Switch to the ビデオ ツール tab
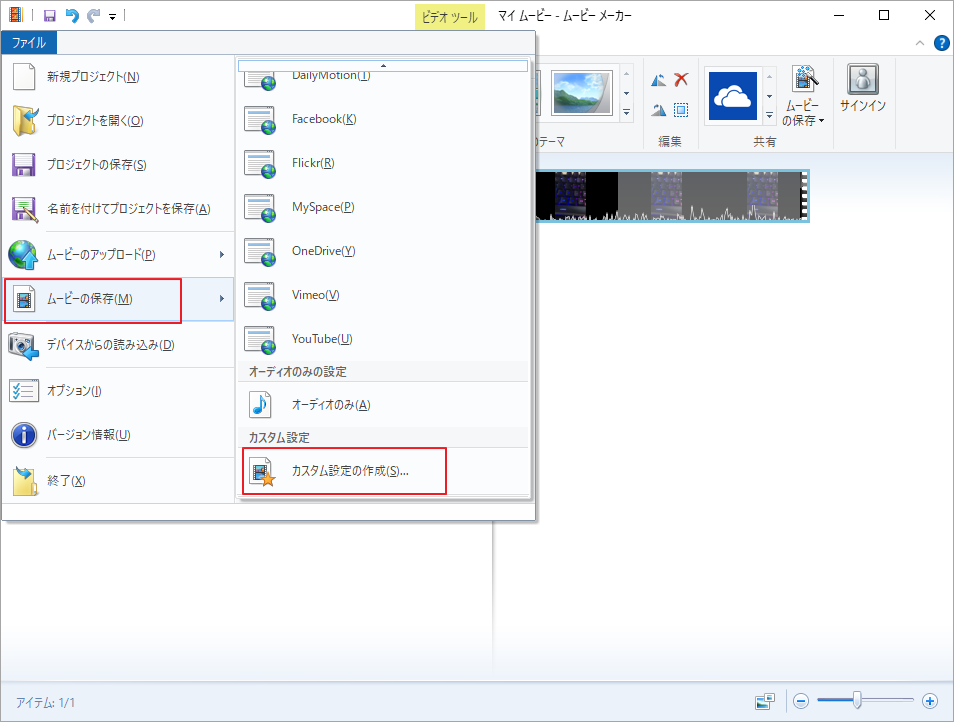The image size is (954, 722). point(450,16)
